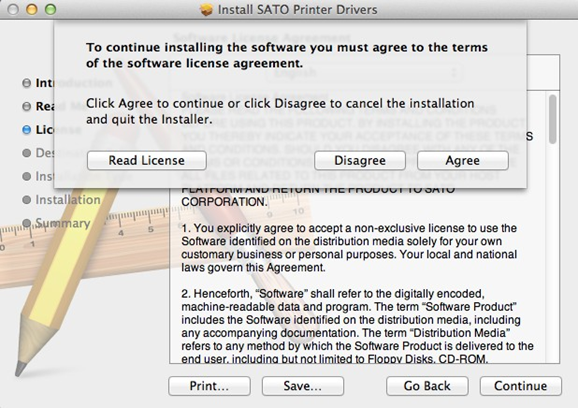This screenshot has width=578, height=408.
Task: Go Back to previous installer step
Action: [x=427, y=386]
